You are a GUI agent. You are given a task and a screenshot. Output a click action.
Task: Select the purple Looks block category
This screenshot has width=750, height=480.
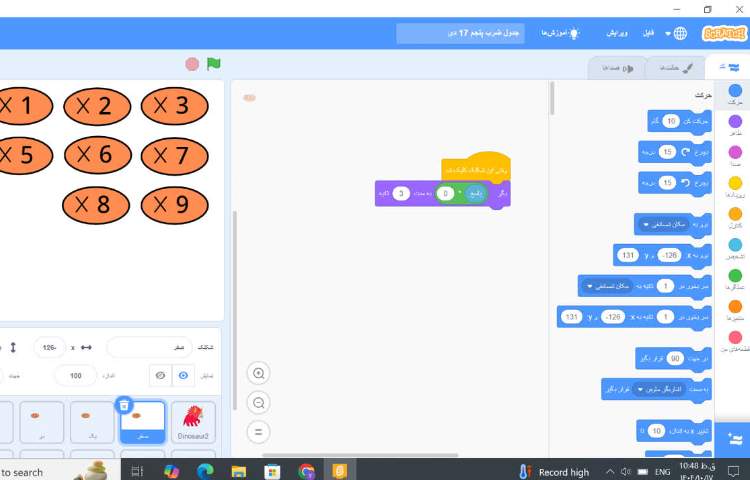735,125
